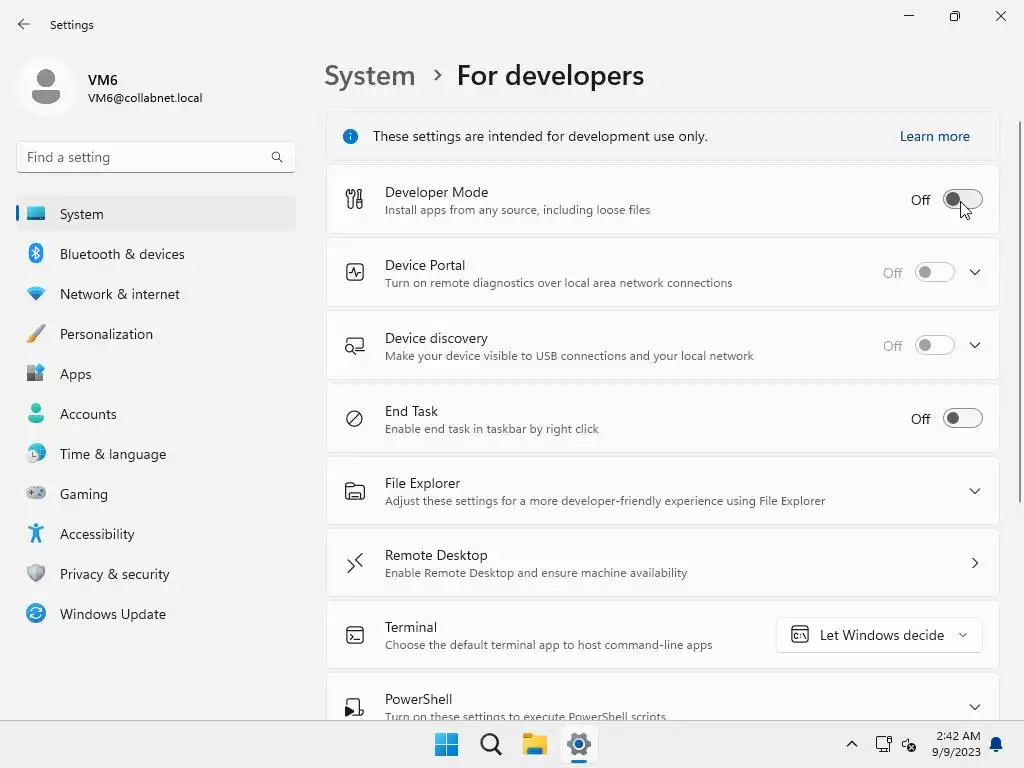Click the Remote Desktop row title

(x=436, y=555)
